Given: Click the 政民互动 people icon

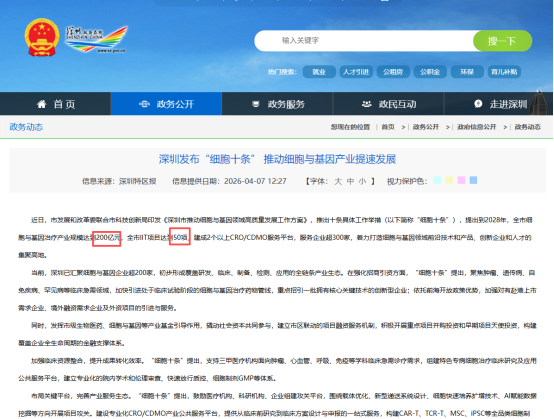Looking at the screenshot, I should click(x=367, y=104).
